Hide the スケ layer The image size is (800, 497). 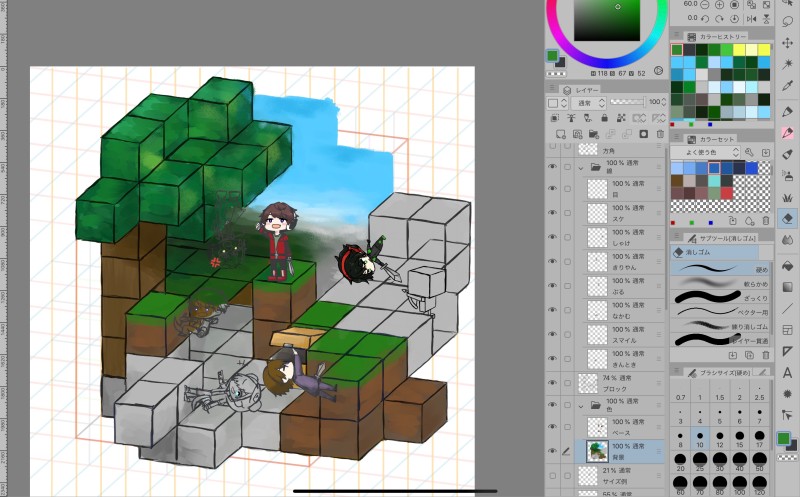click(x=552, y=213)
